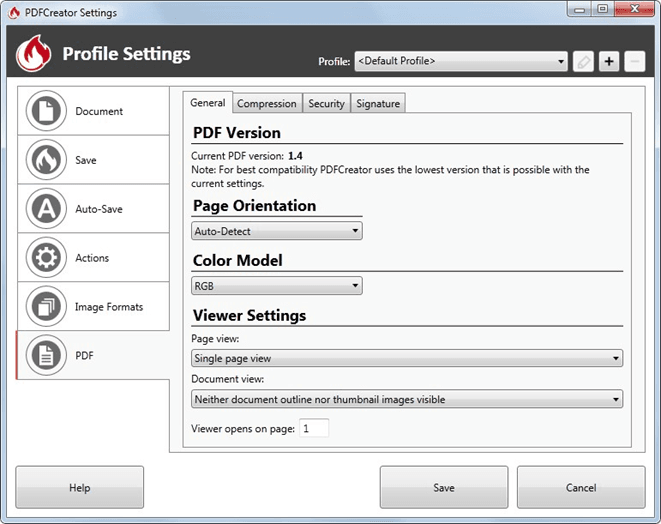Select the Document label in sidebar
The height and width of the screenshot is (524, 661).
99,111
